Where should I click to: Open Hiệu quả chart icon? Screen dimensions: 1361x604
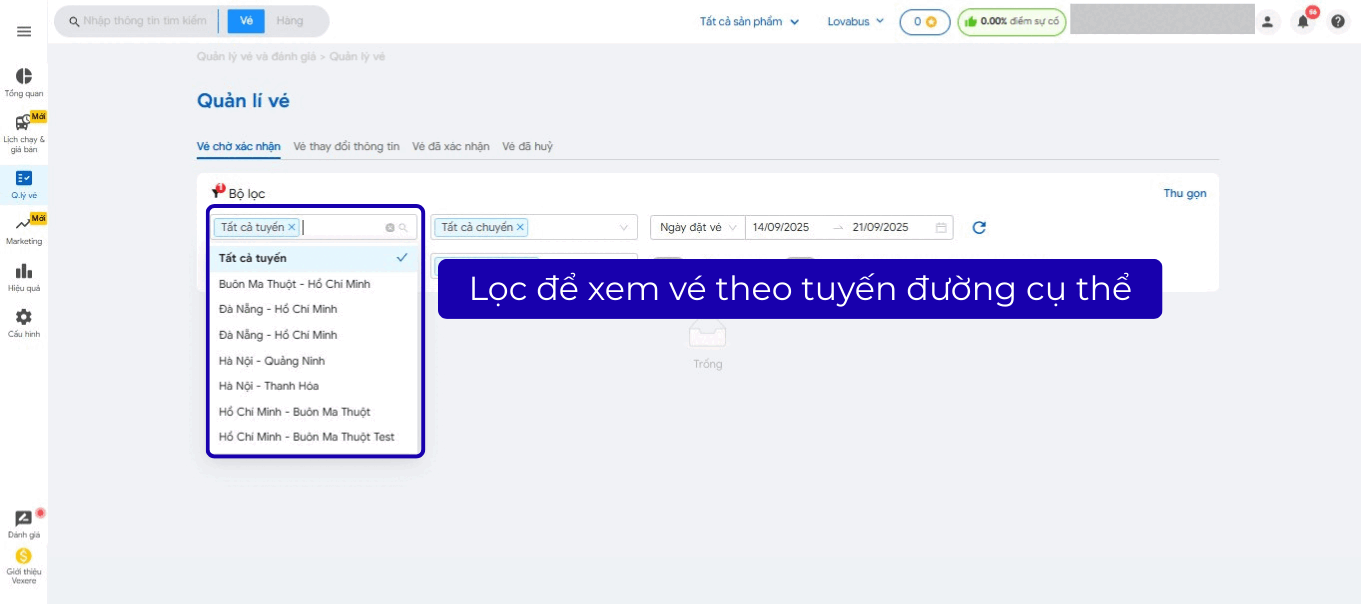click(24, 271)
